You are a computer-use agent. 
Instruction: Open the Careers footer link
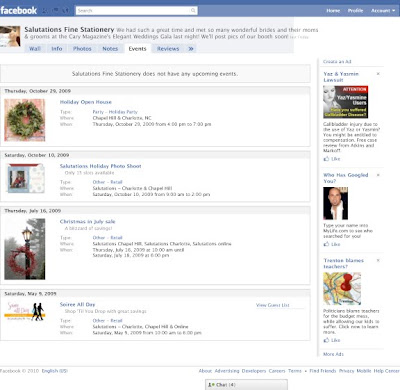277,371
